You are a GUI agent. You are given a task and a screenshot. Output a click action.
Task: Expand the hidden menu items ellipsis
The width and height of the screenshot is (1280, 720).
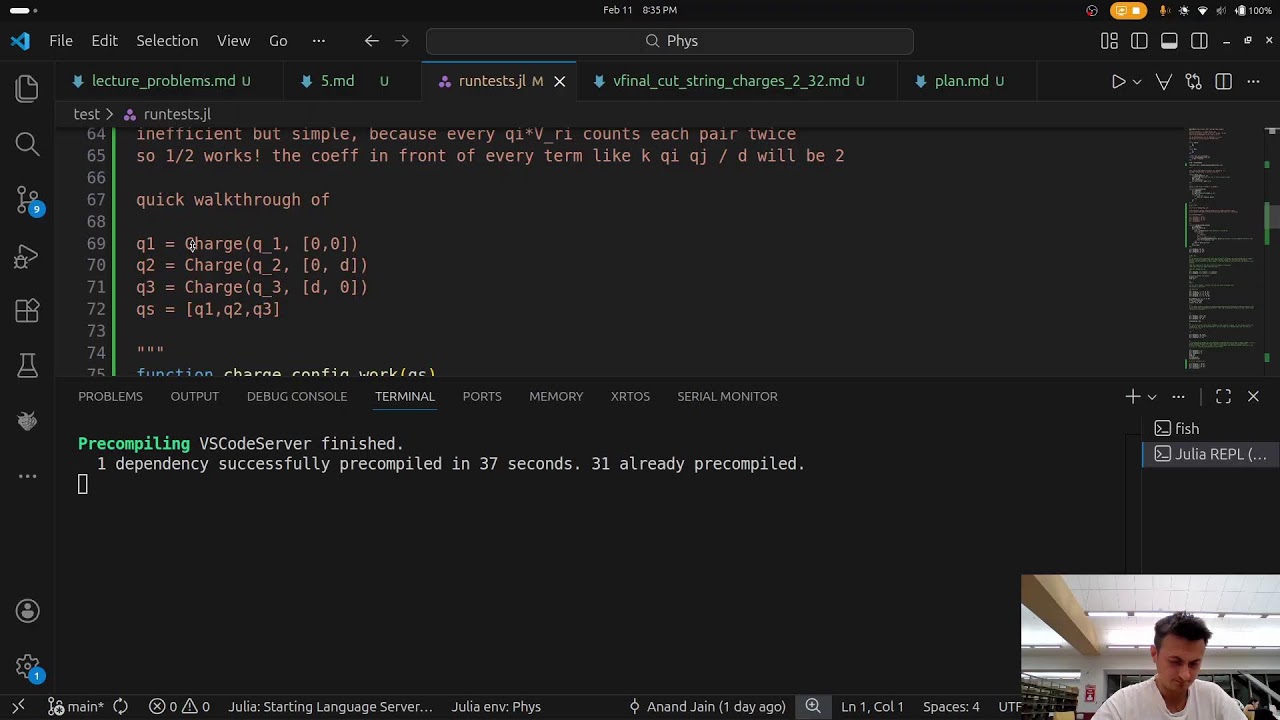pos(318,41)
